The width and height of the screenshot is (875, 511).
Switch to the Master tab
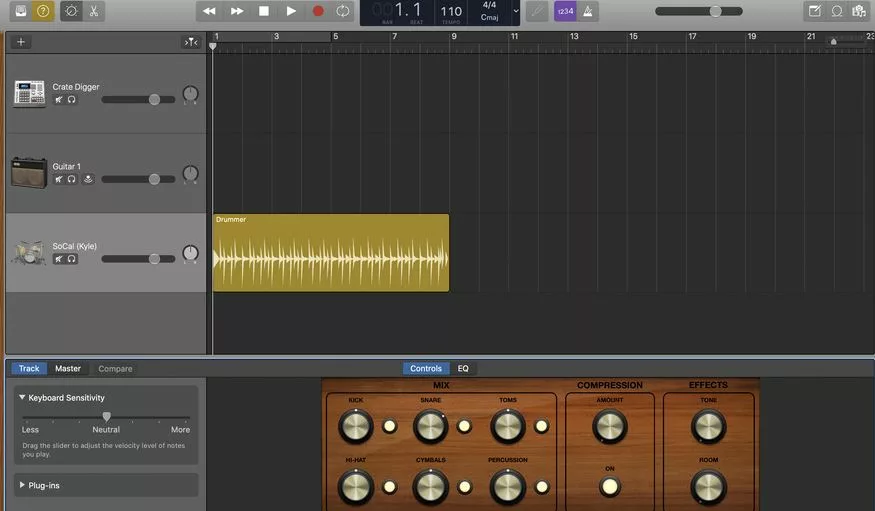[68, 368]
